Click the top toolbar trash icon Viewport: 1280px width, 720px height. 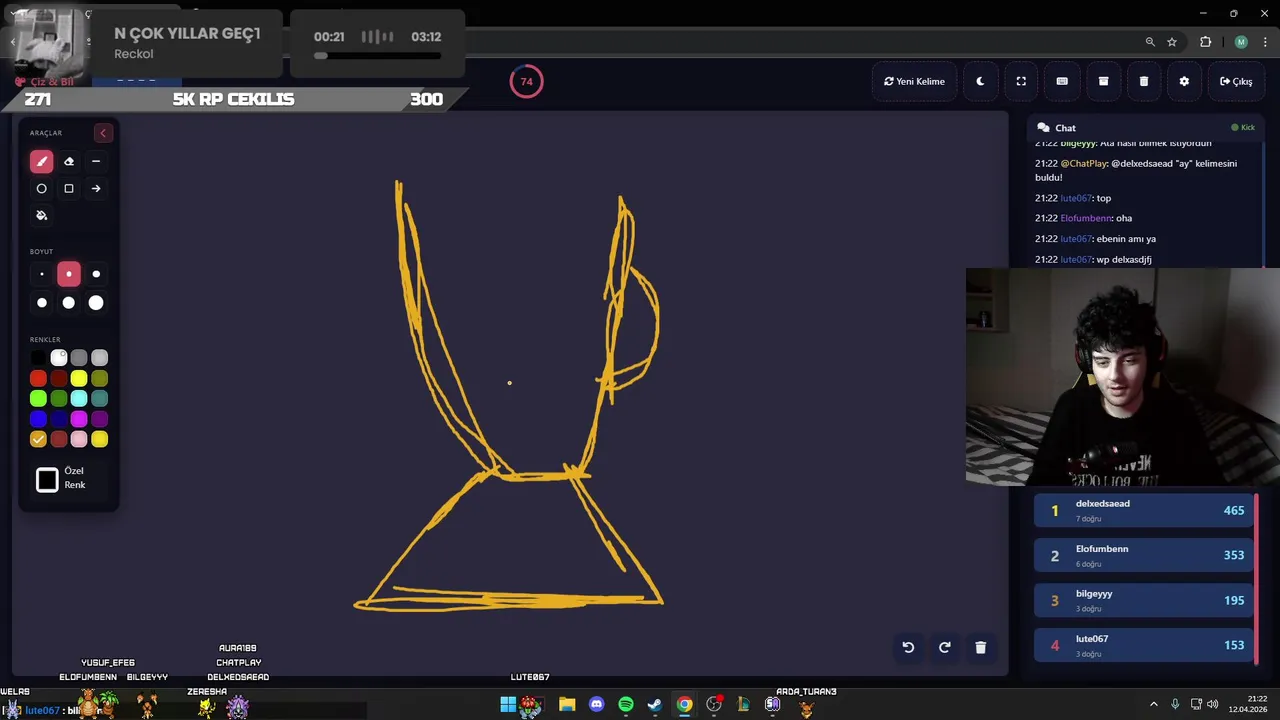(x=1144, y=81)
